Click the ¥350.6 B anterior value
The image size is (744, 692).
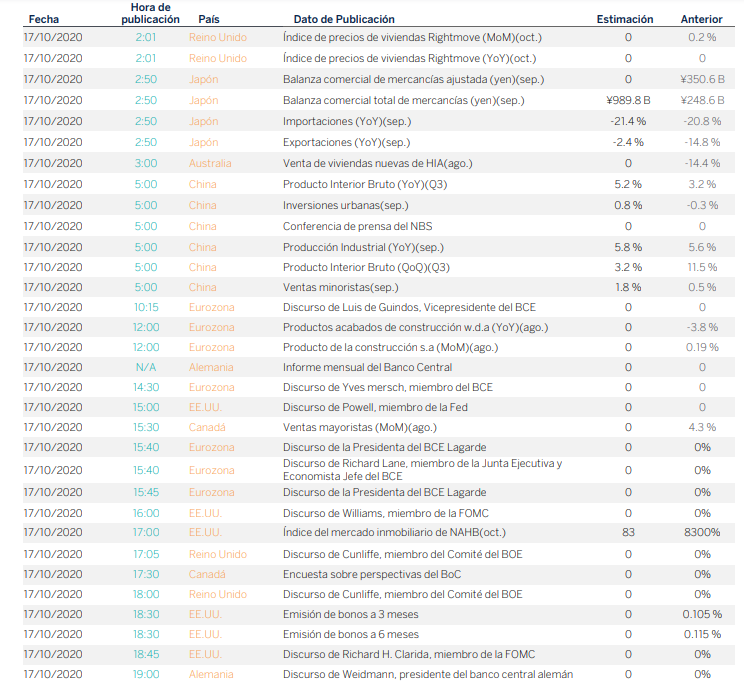pyautogui.click(x=701, y=79)
